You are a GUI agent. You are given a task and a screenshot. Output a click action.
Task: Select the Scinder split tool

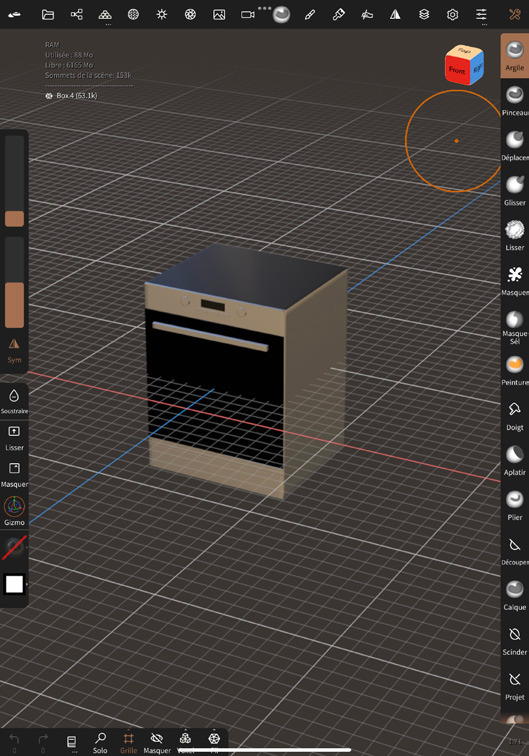click(515, 639)
